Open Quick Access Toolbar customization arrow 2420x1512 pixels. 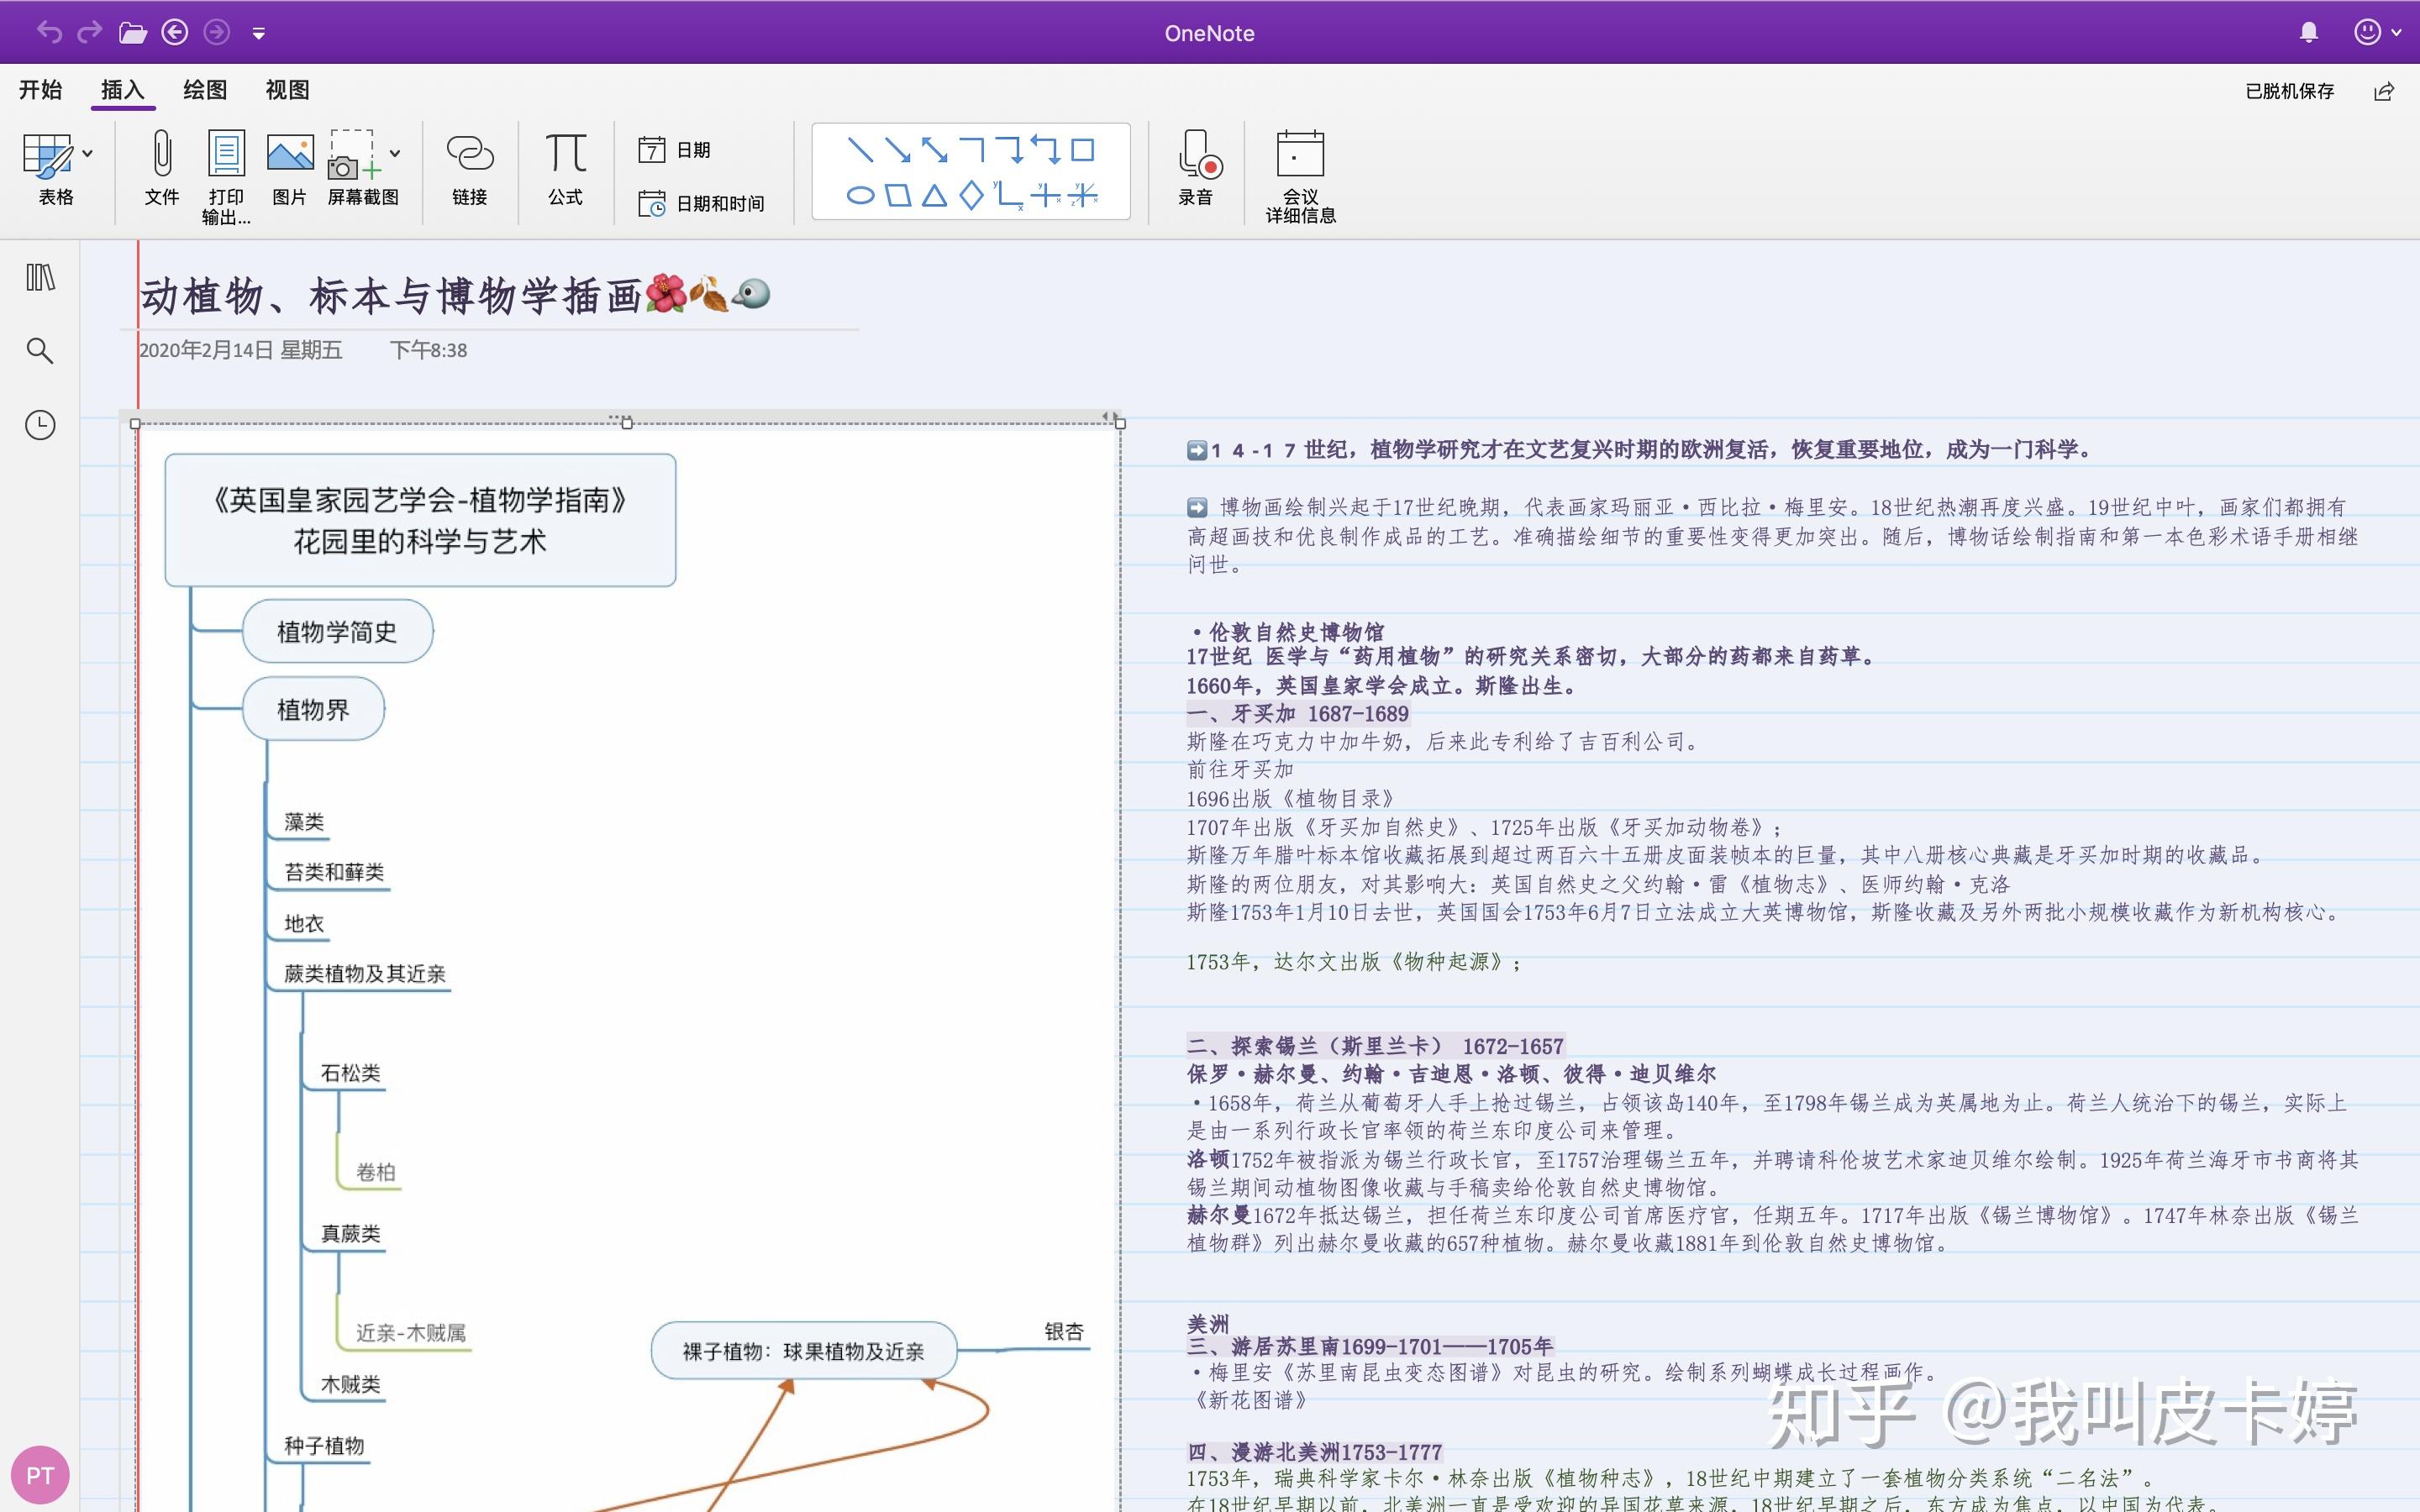[259, 34]
